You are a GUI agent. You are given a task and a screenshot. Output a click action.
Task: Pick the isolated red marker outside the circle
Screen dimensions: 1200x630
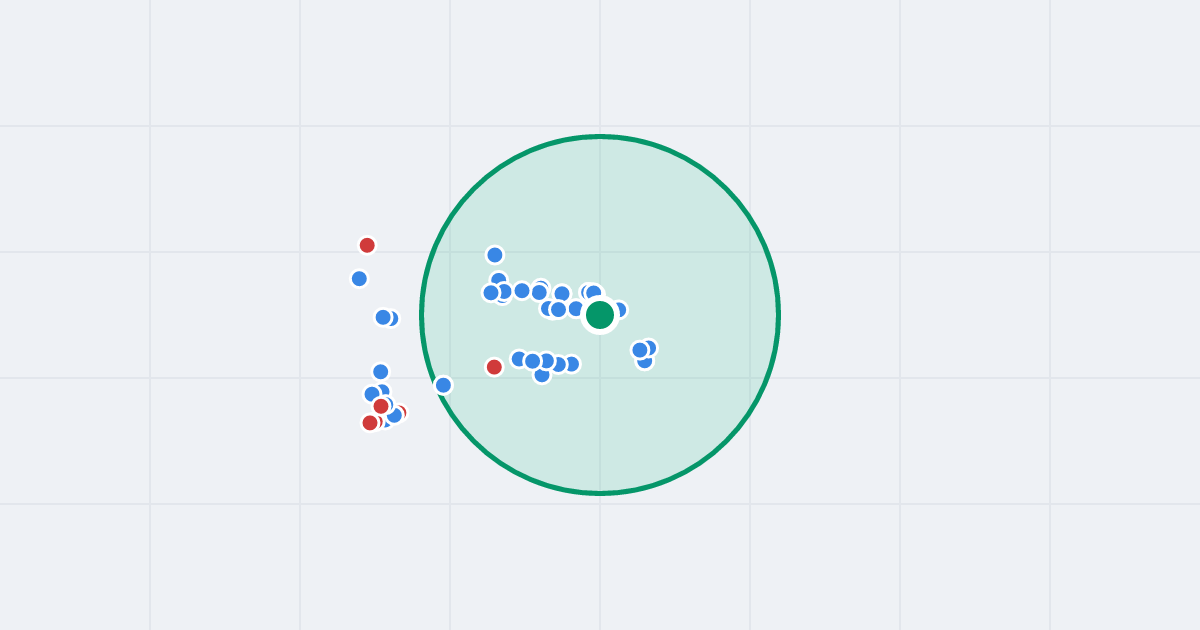click(367, 245)
